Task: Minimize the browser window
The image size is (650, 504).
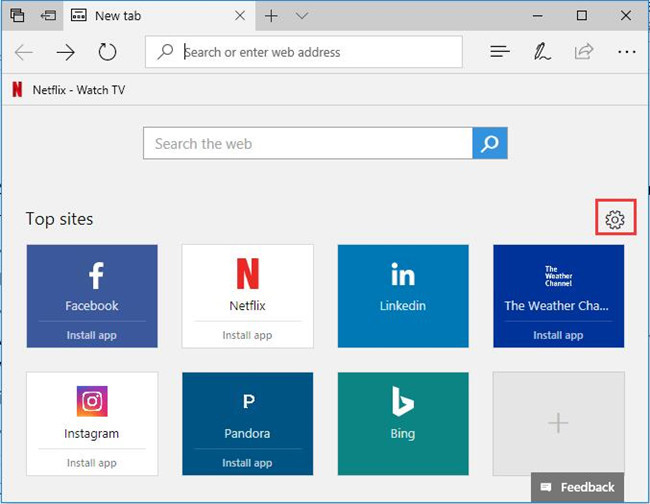Action: (x=538, y=16)
